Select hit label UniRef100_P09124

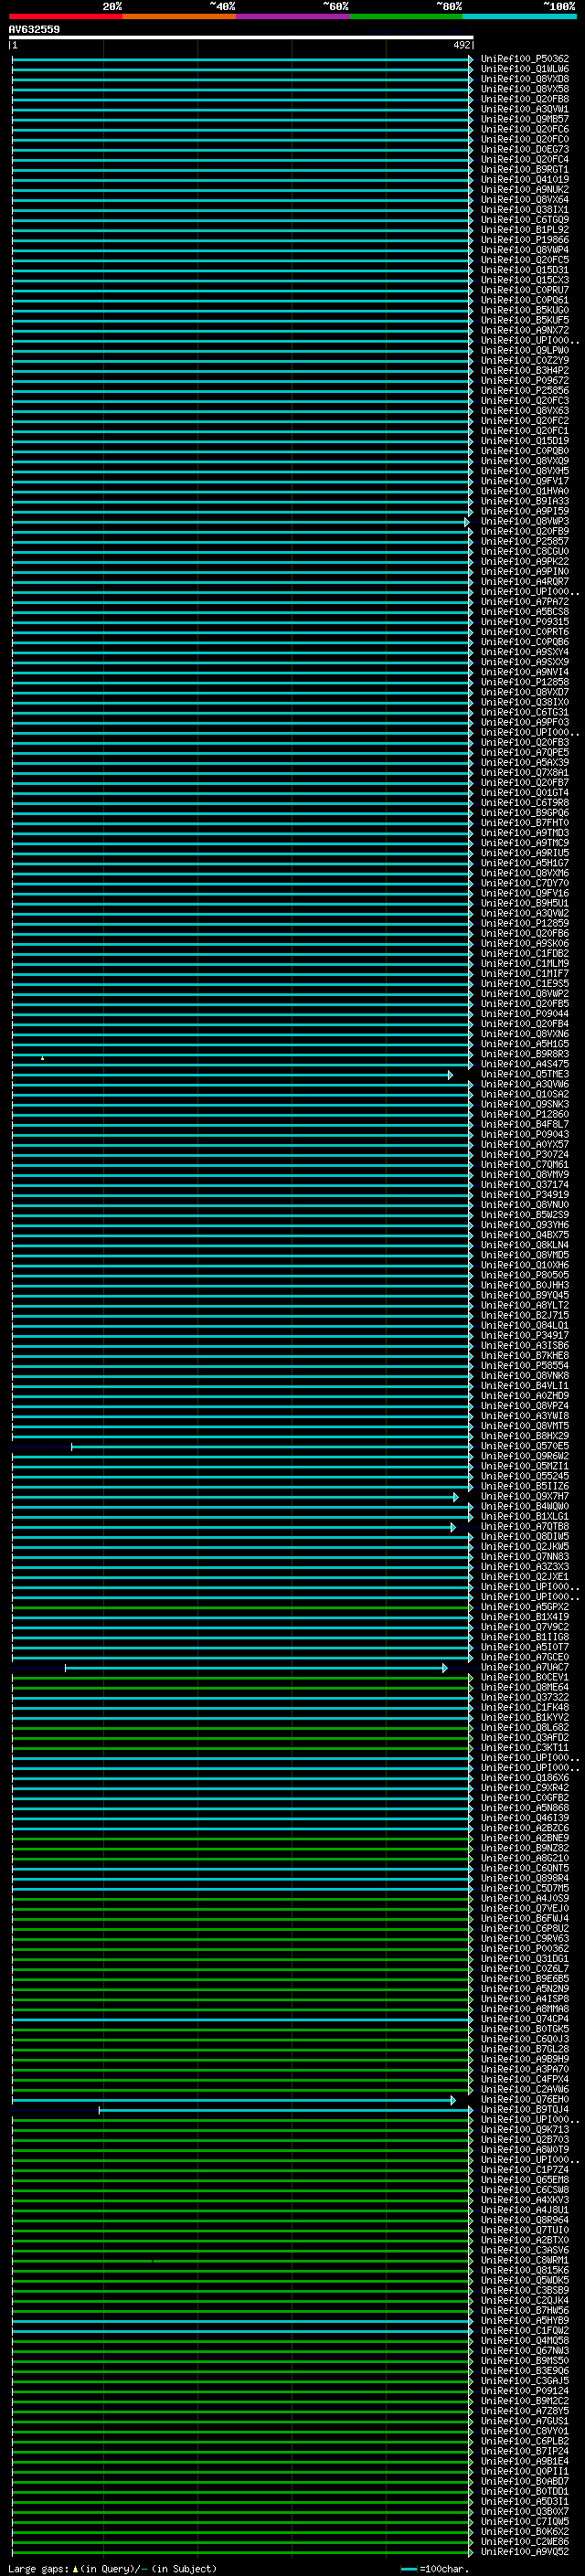525,2390
